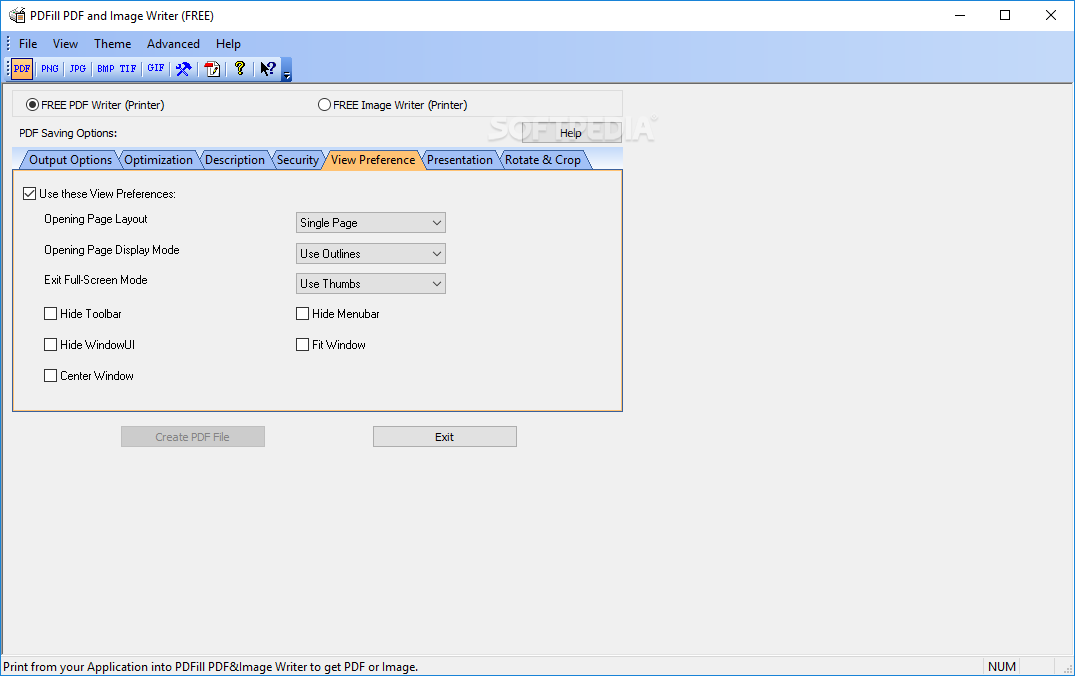The image size is (1075, 676).
Task: Click the Help button near PDF Saving Options
Action: [571, 133]
